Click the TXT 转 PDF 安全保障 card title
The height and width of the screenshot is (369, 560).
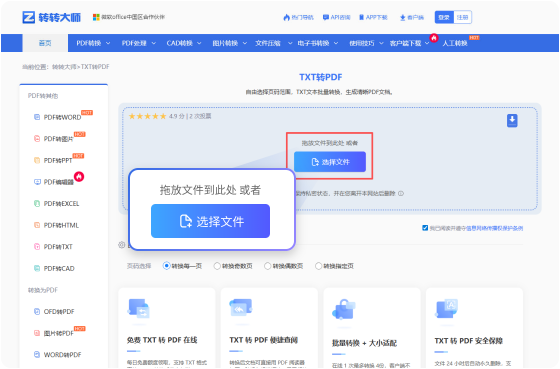(469, 341)
